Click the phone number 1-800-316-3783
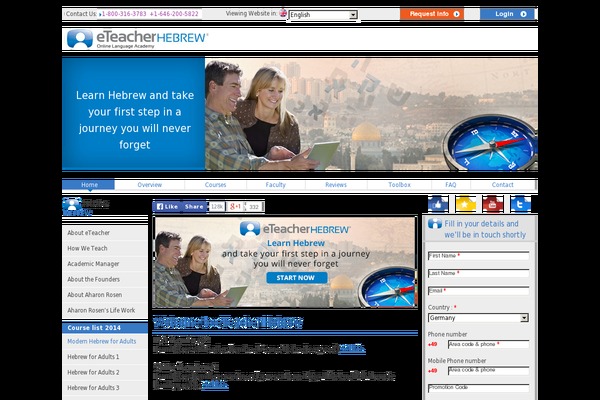 124,14
